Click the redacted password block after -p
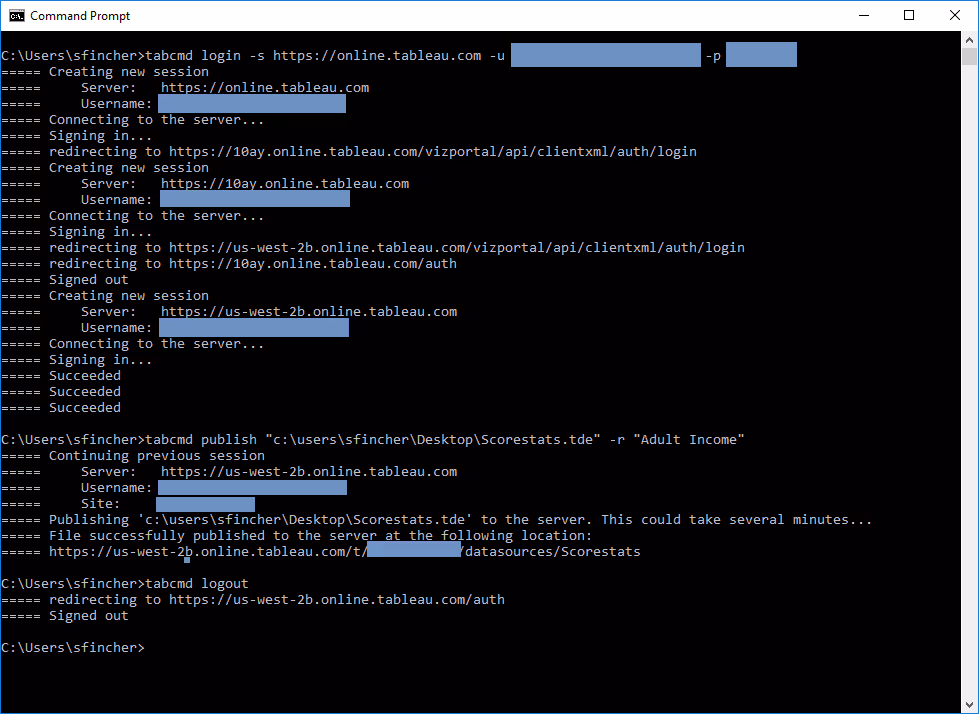 click(x=760, y=56)
